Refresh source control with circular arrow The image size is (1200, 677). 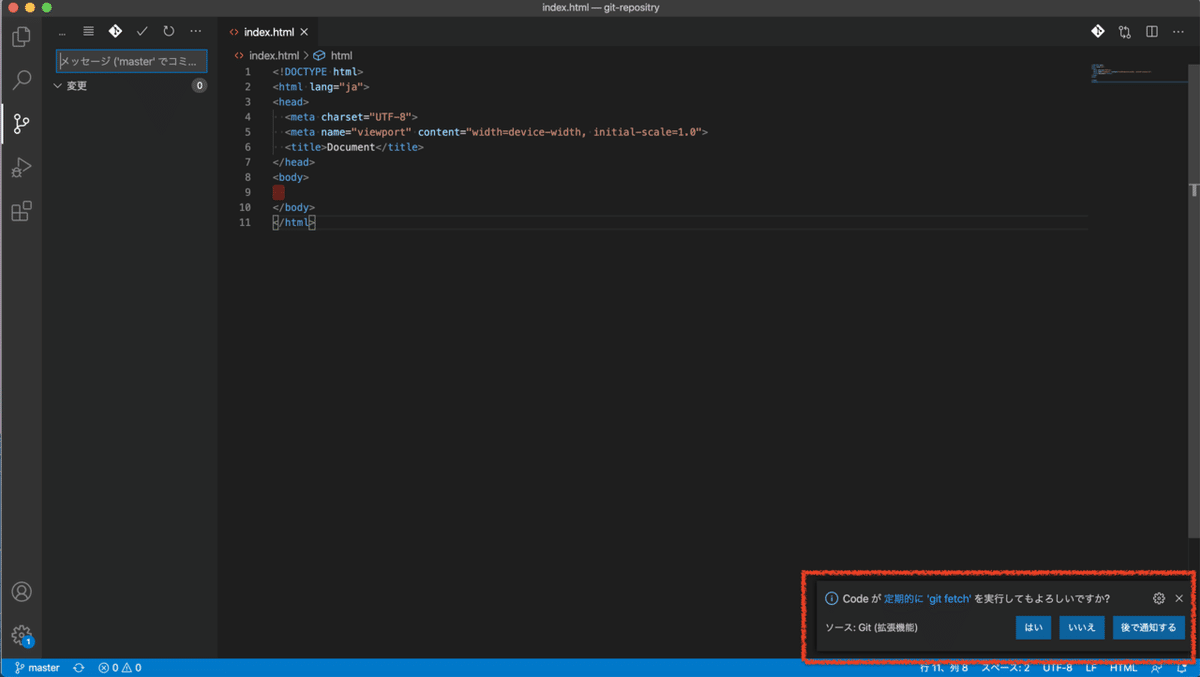point(169,31)
